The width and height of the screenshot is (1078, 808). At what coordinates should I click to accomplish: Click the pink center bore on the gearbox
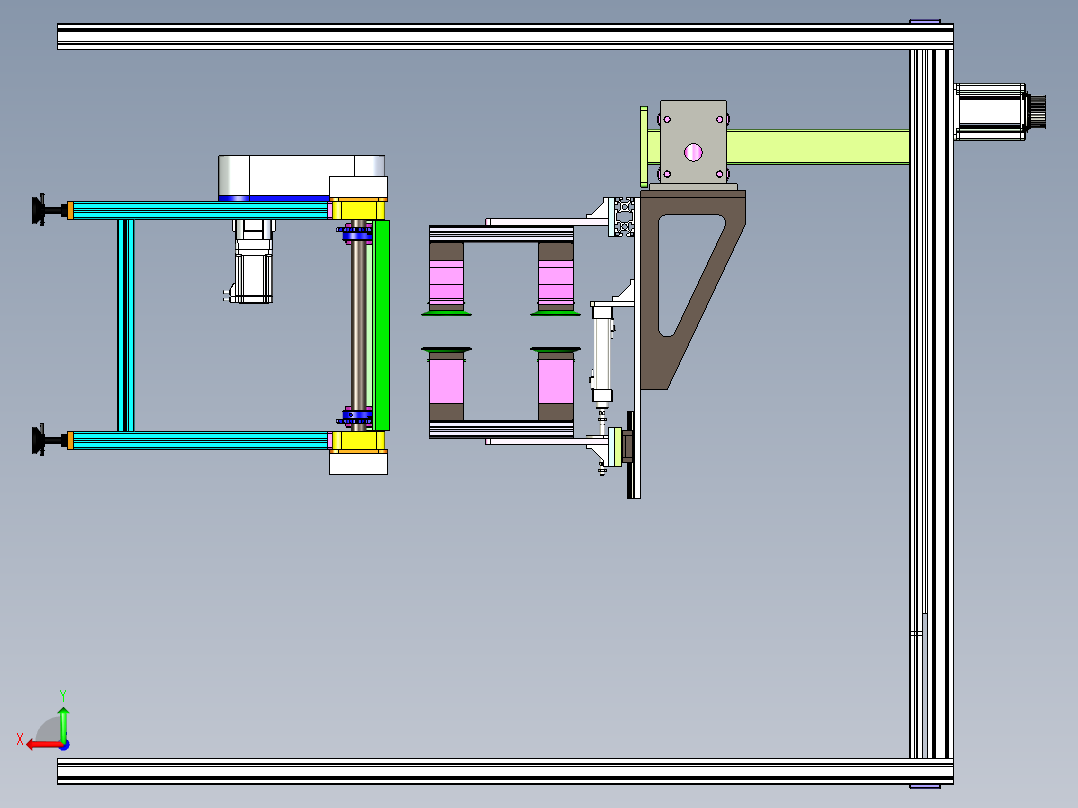coord(693,152)
